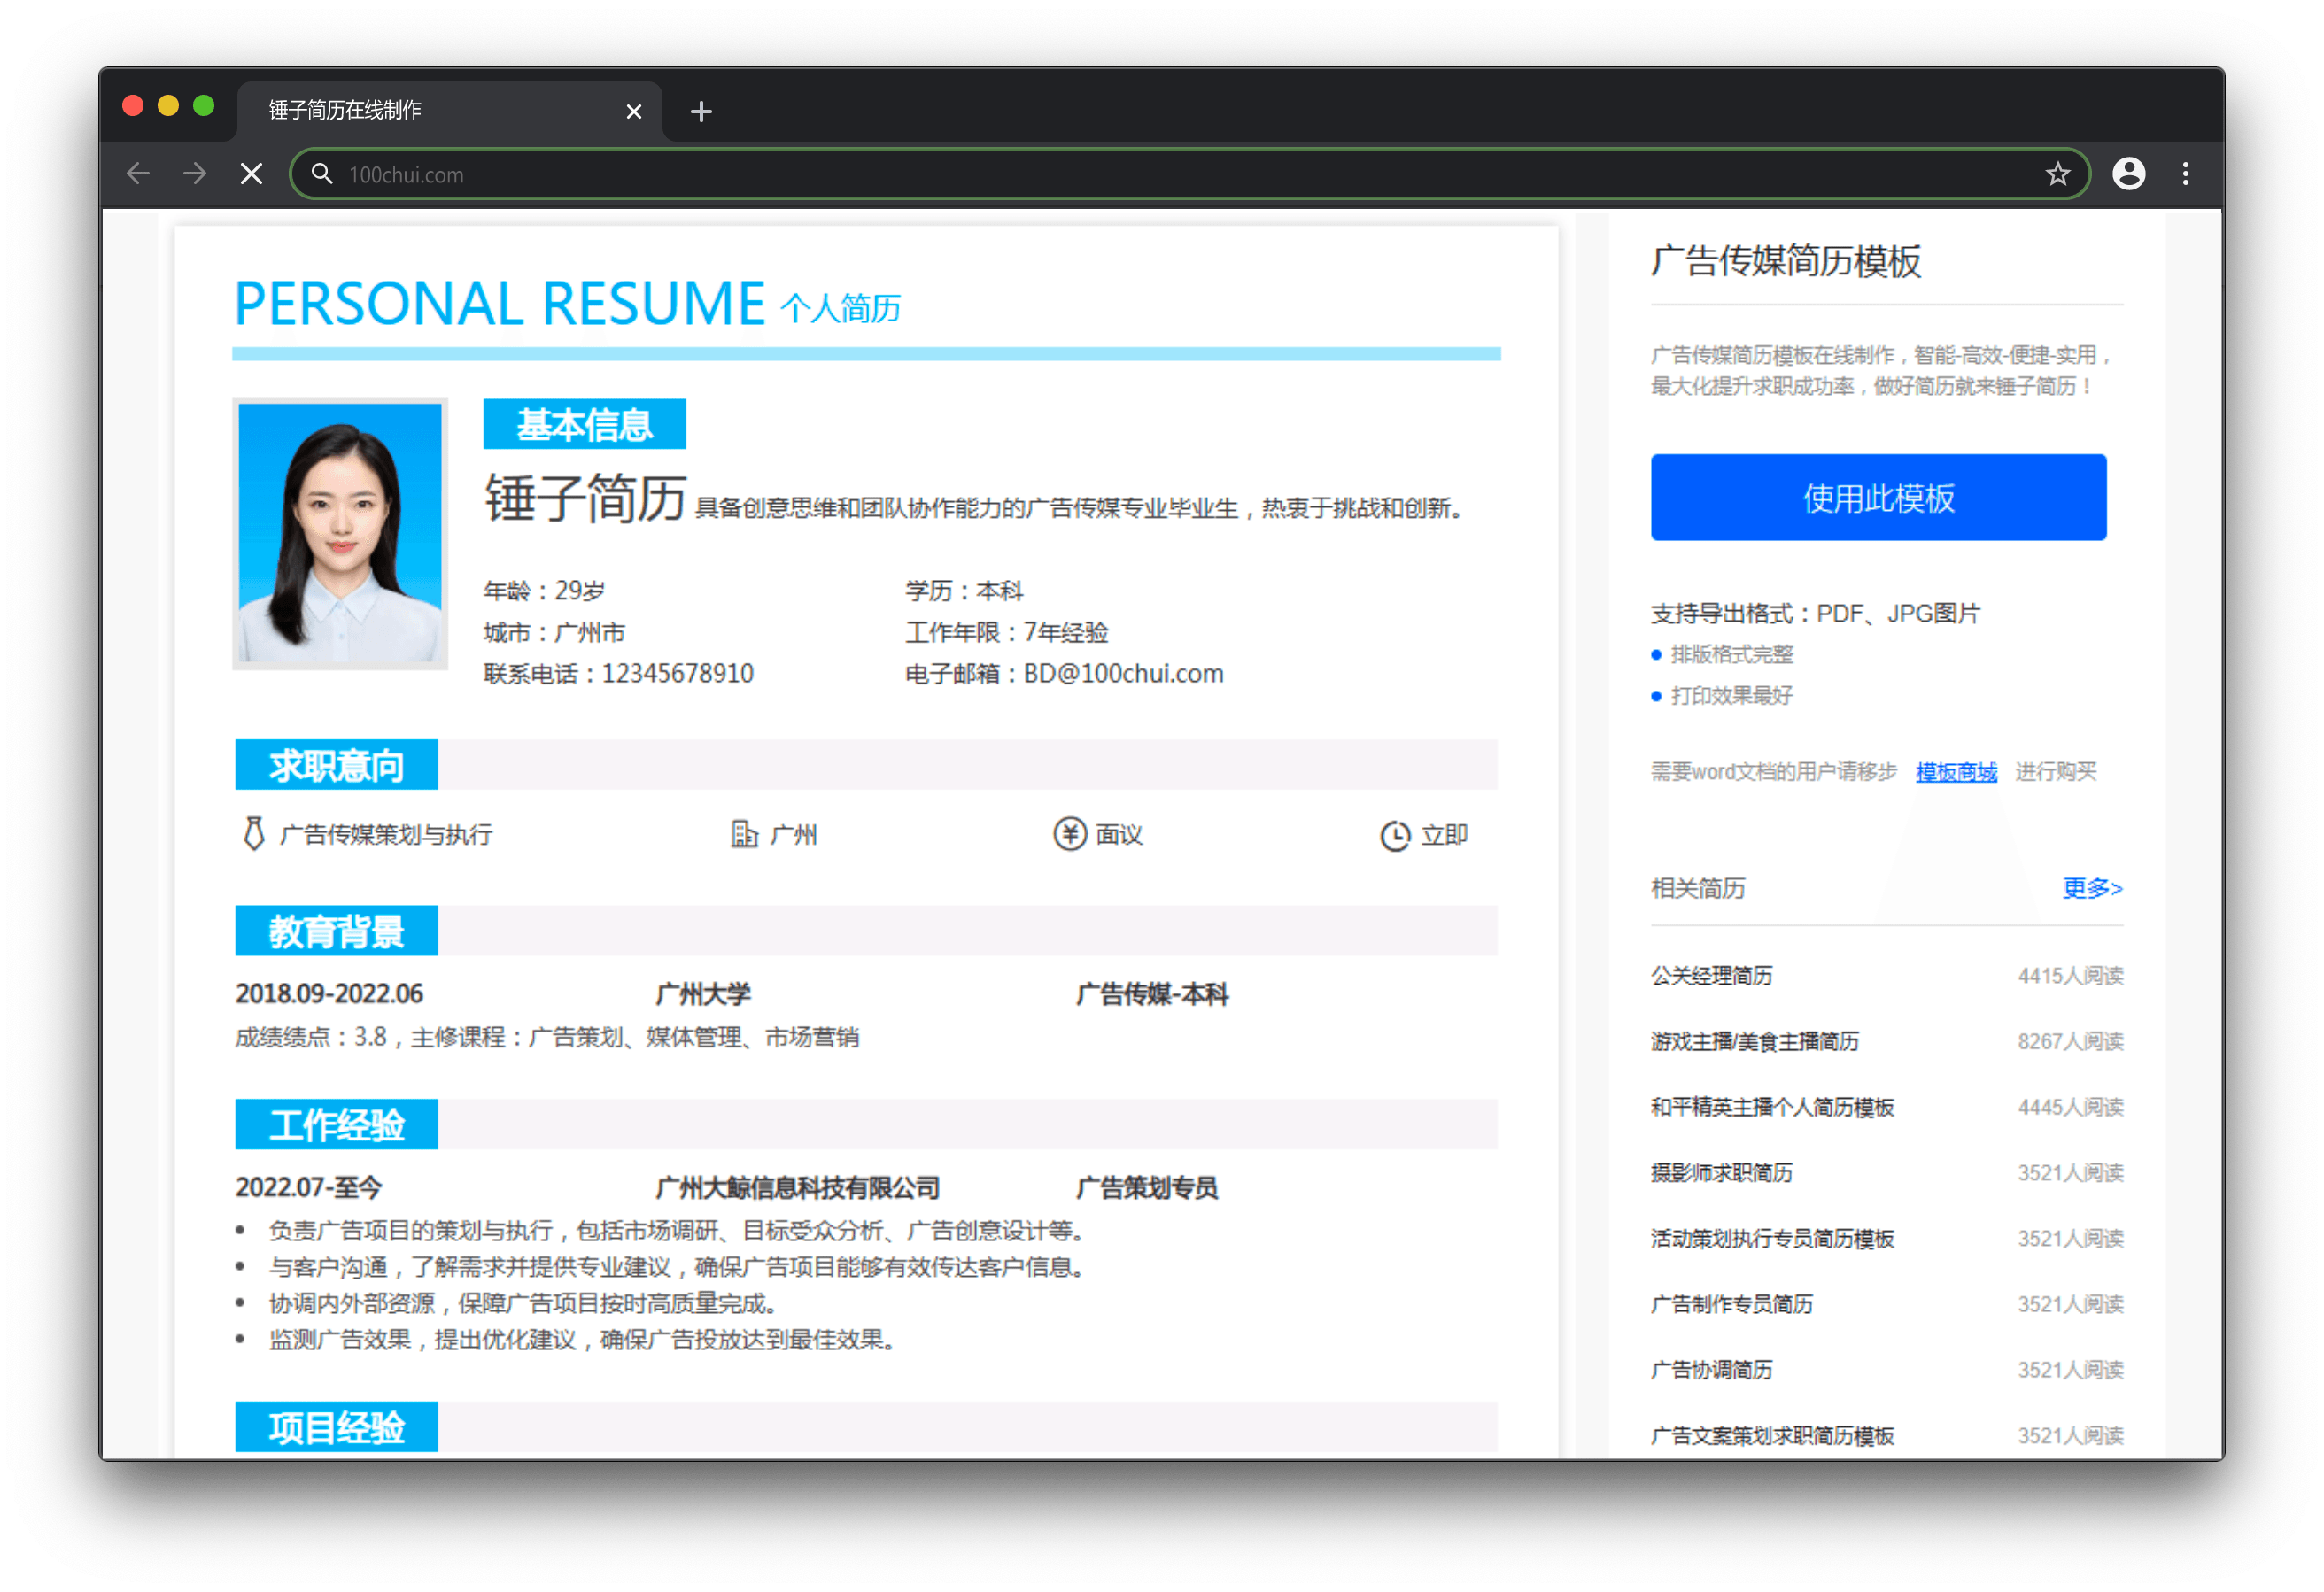Image resolution: width=2324 pixels, height=1592 pixels.
Task: Click the 排版格式完整 bullet item
Action: [x=1731, y=654]
